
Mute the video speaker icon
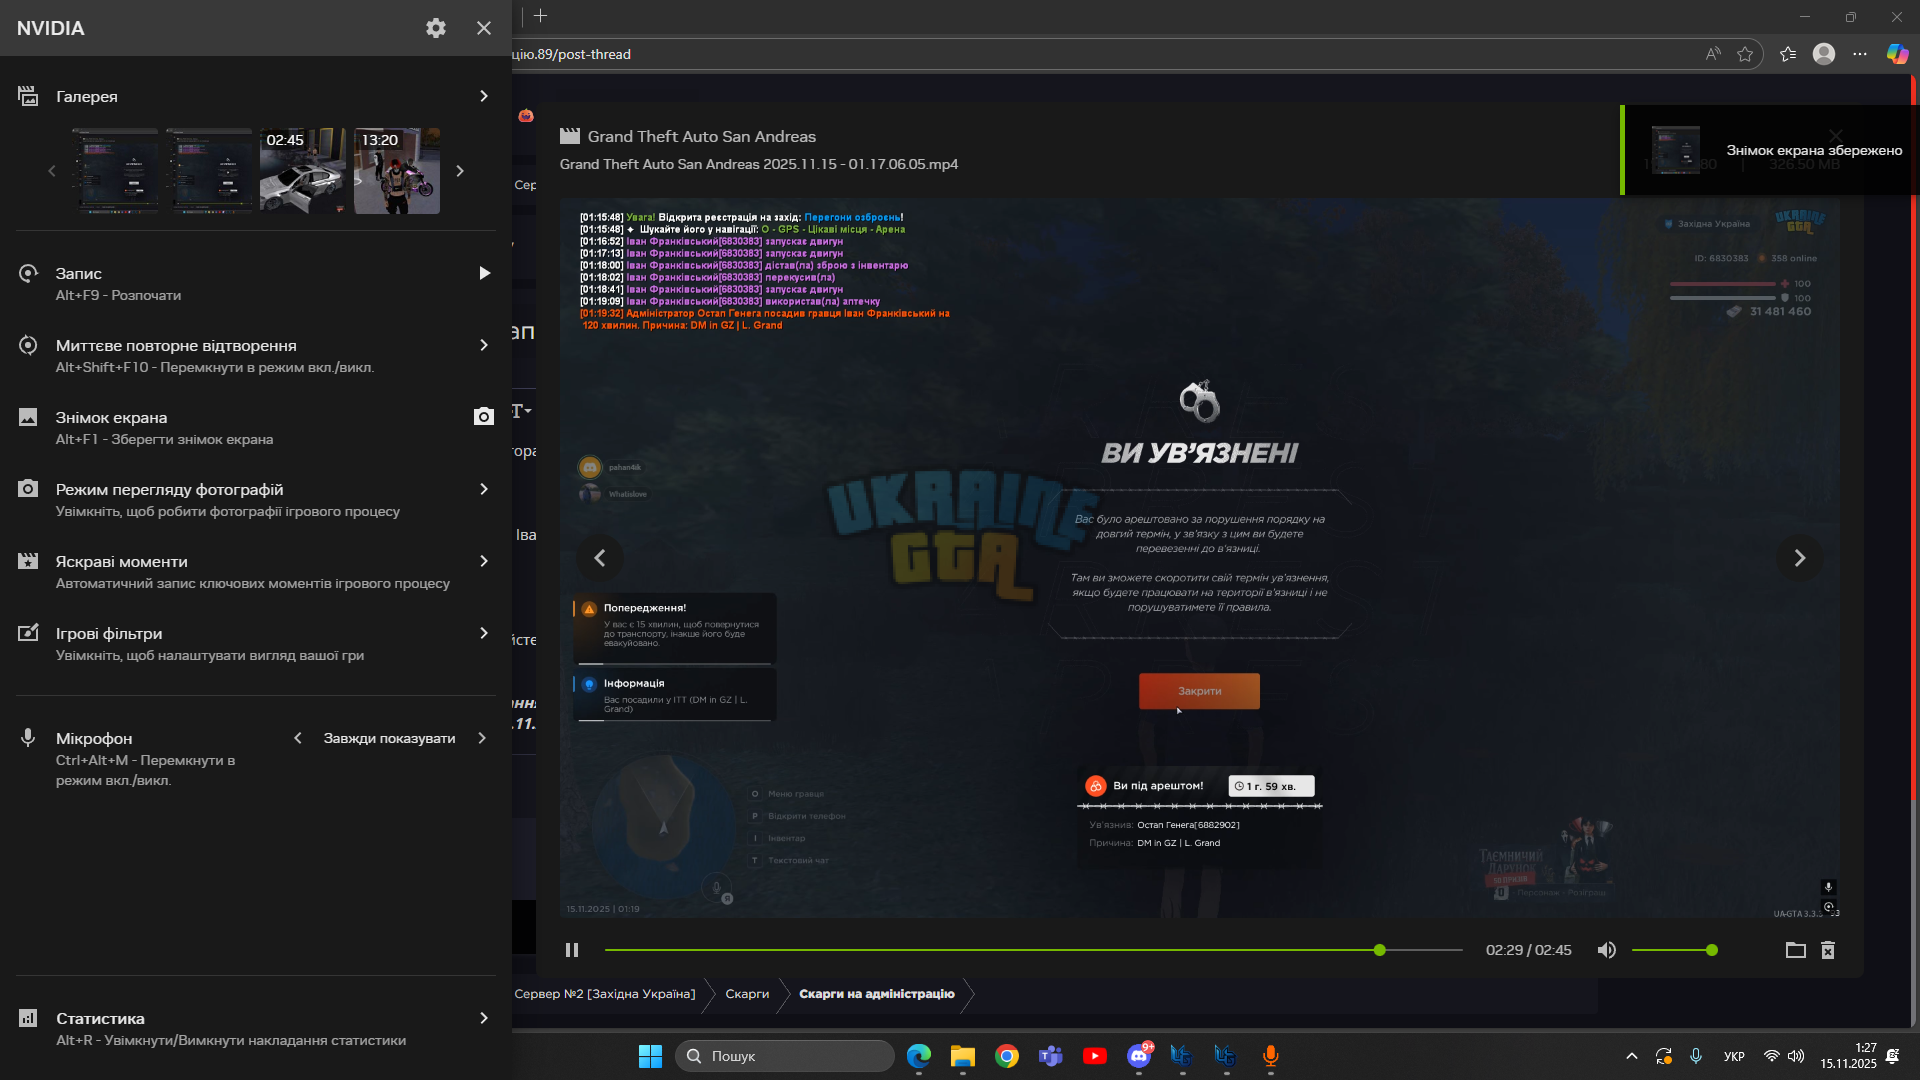coord(1606,950)
